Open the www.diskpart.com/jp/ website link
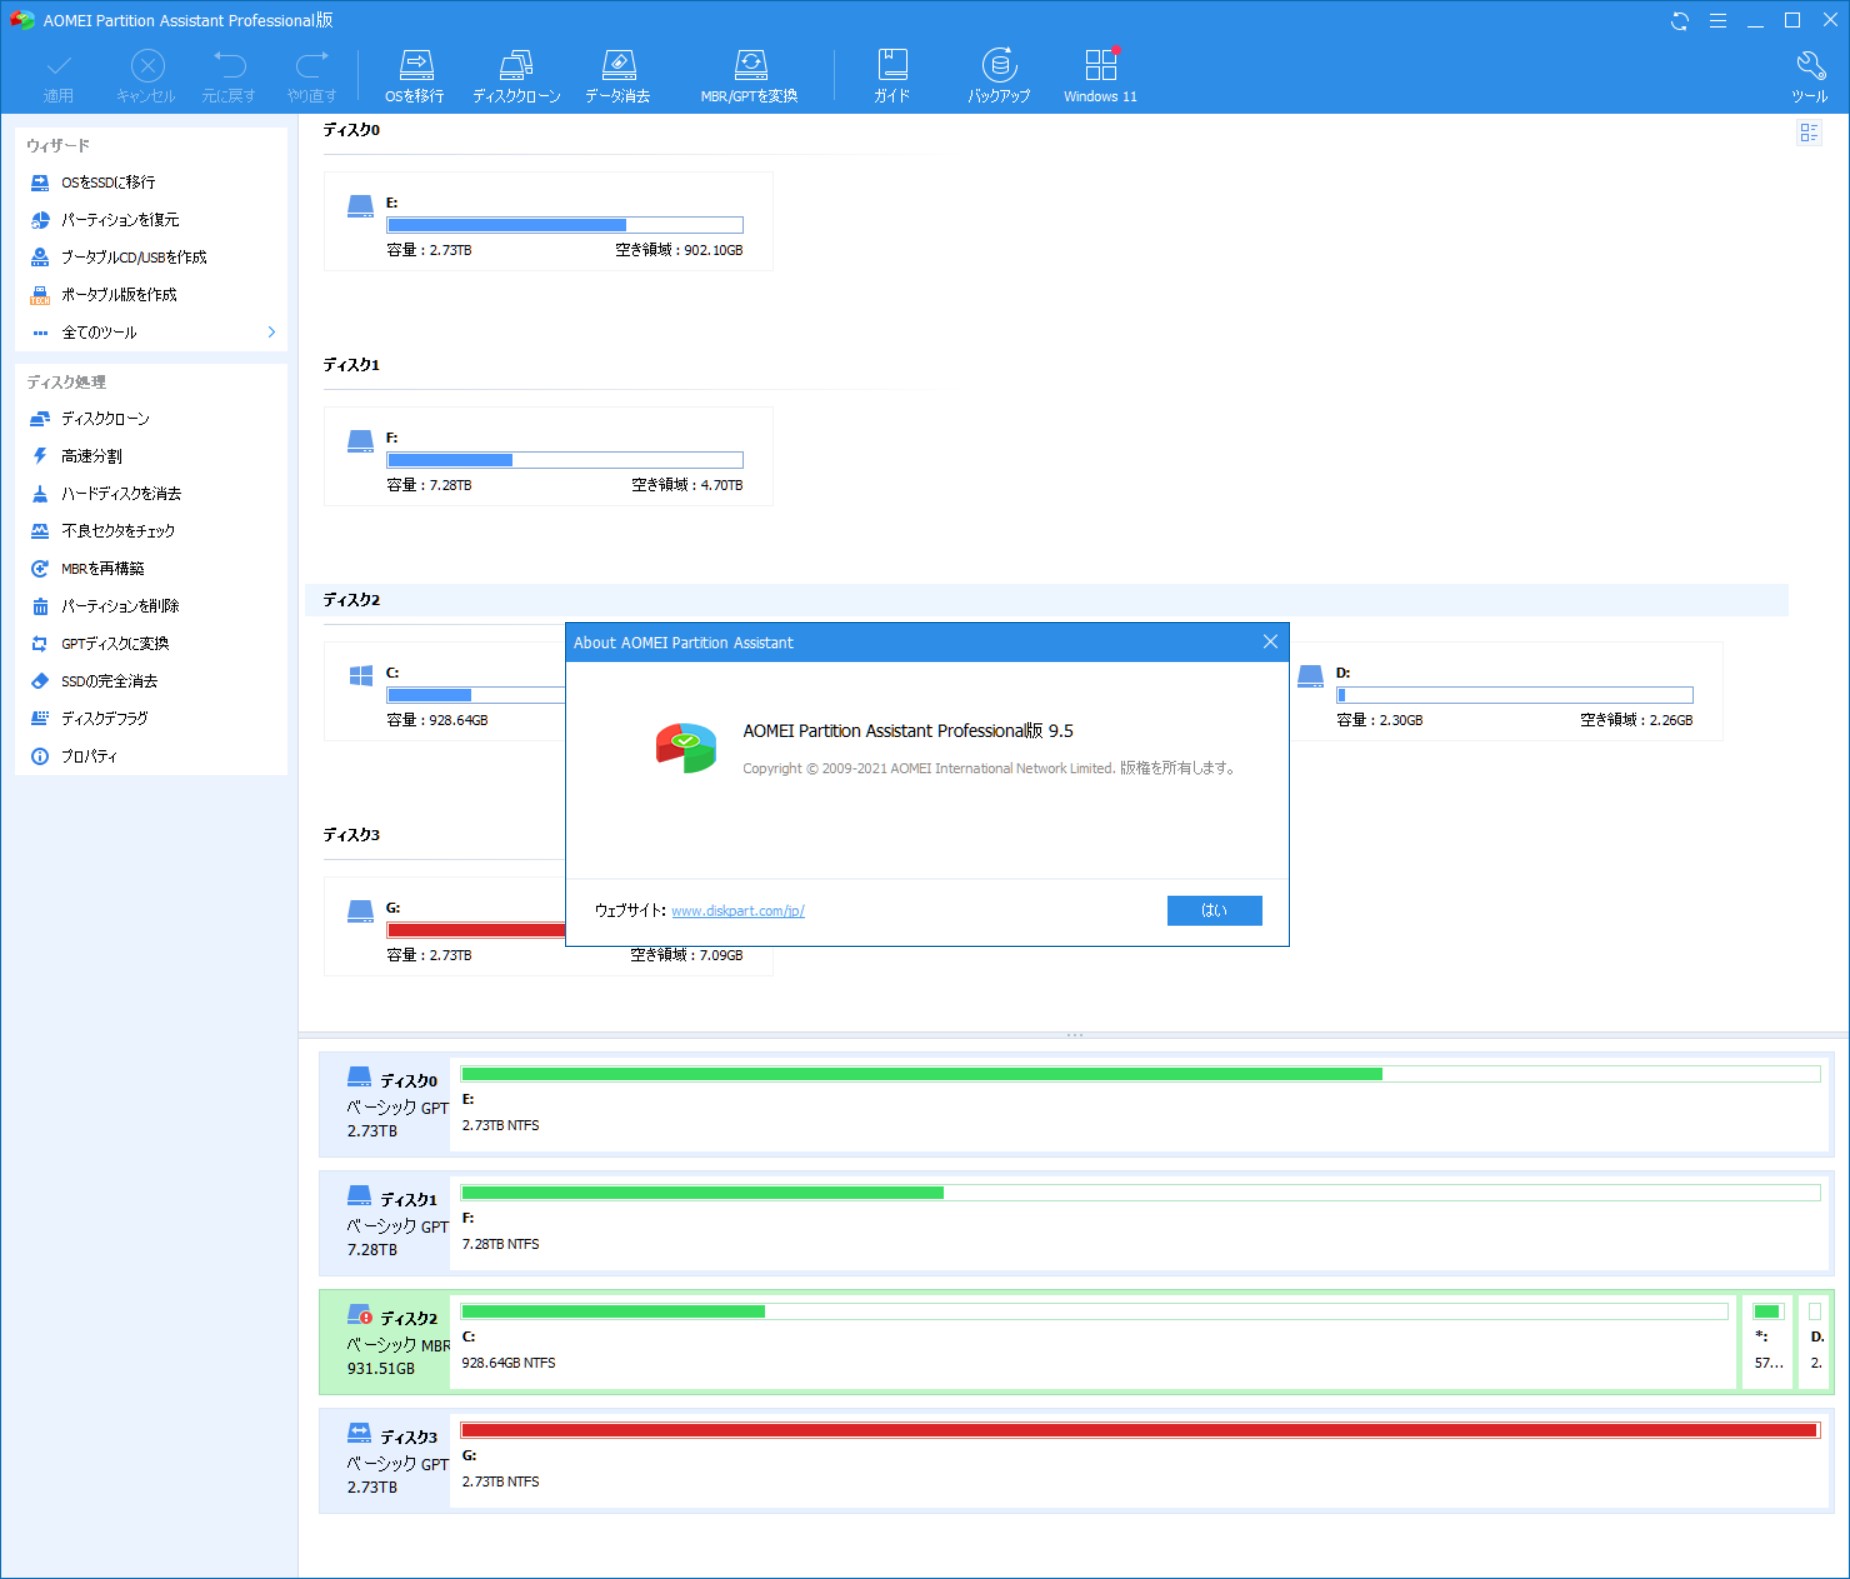The height and width of the screenshot is (1579, 1850). pos(739,910)
